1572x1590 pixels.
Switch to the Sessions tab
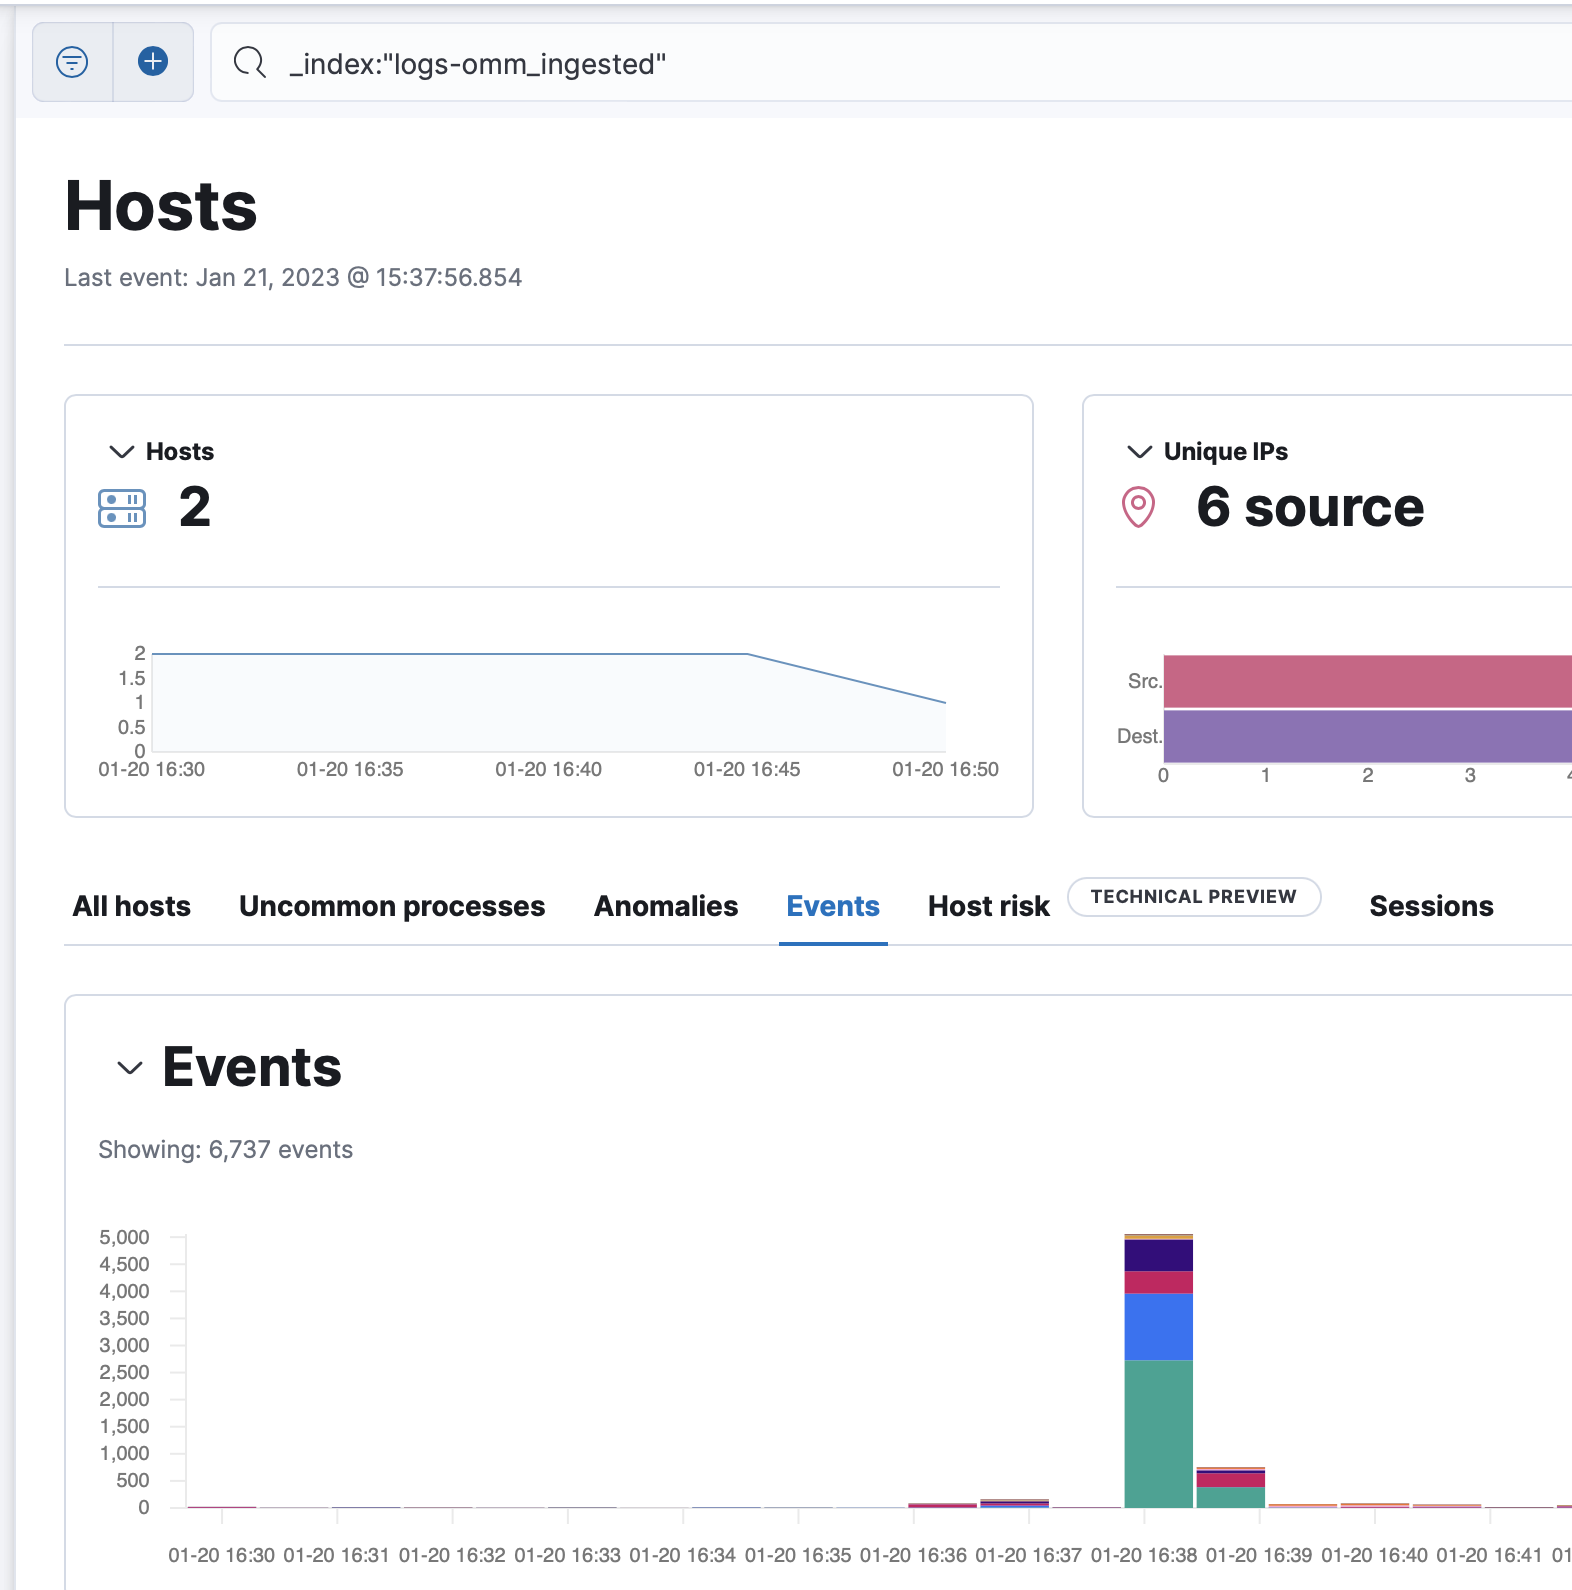[1431, 906]
